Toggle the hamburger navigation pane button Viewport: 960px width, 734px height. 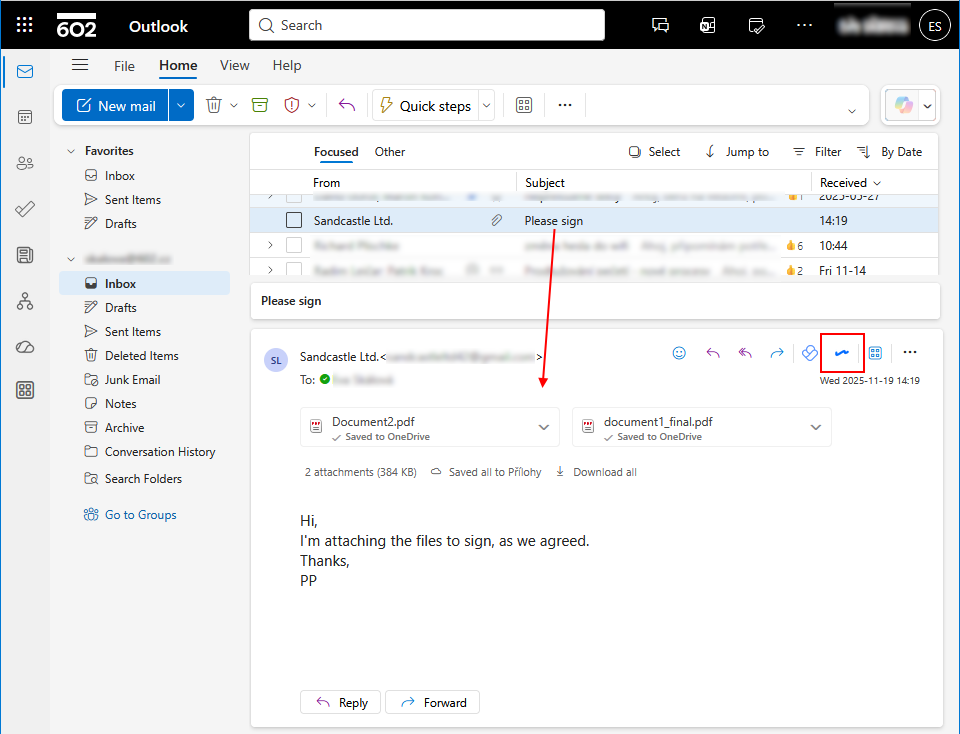[x=80, y=65]
